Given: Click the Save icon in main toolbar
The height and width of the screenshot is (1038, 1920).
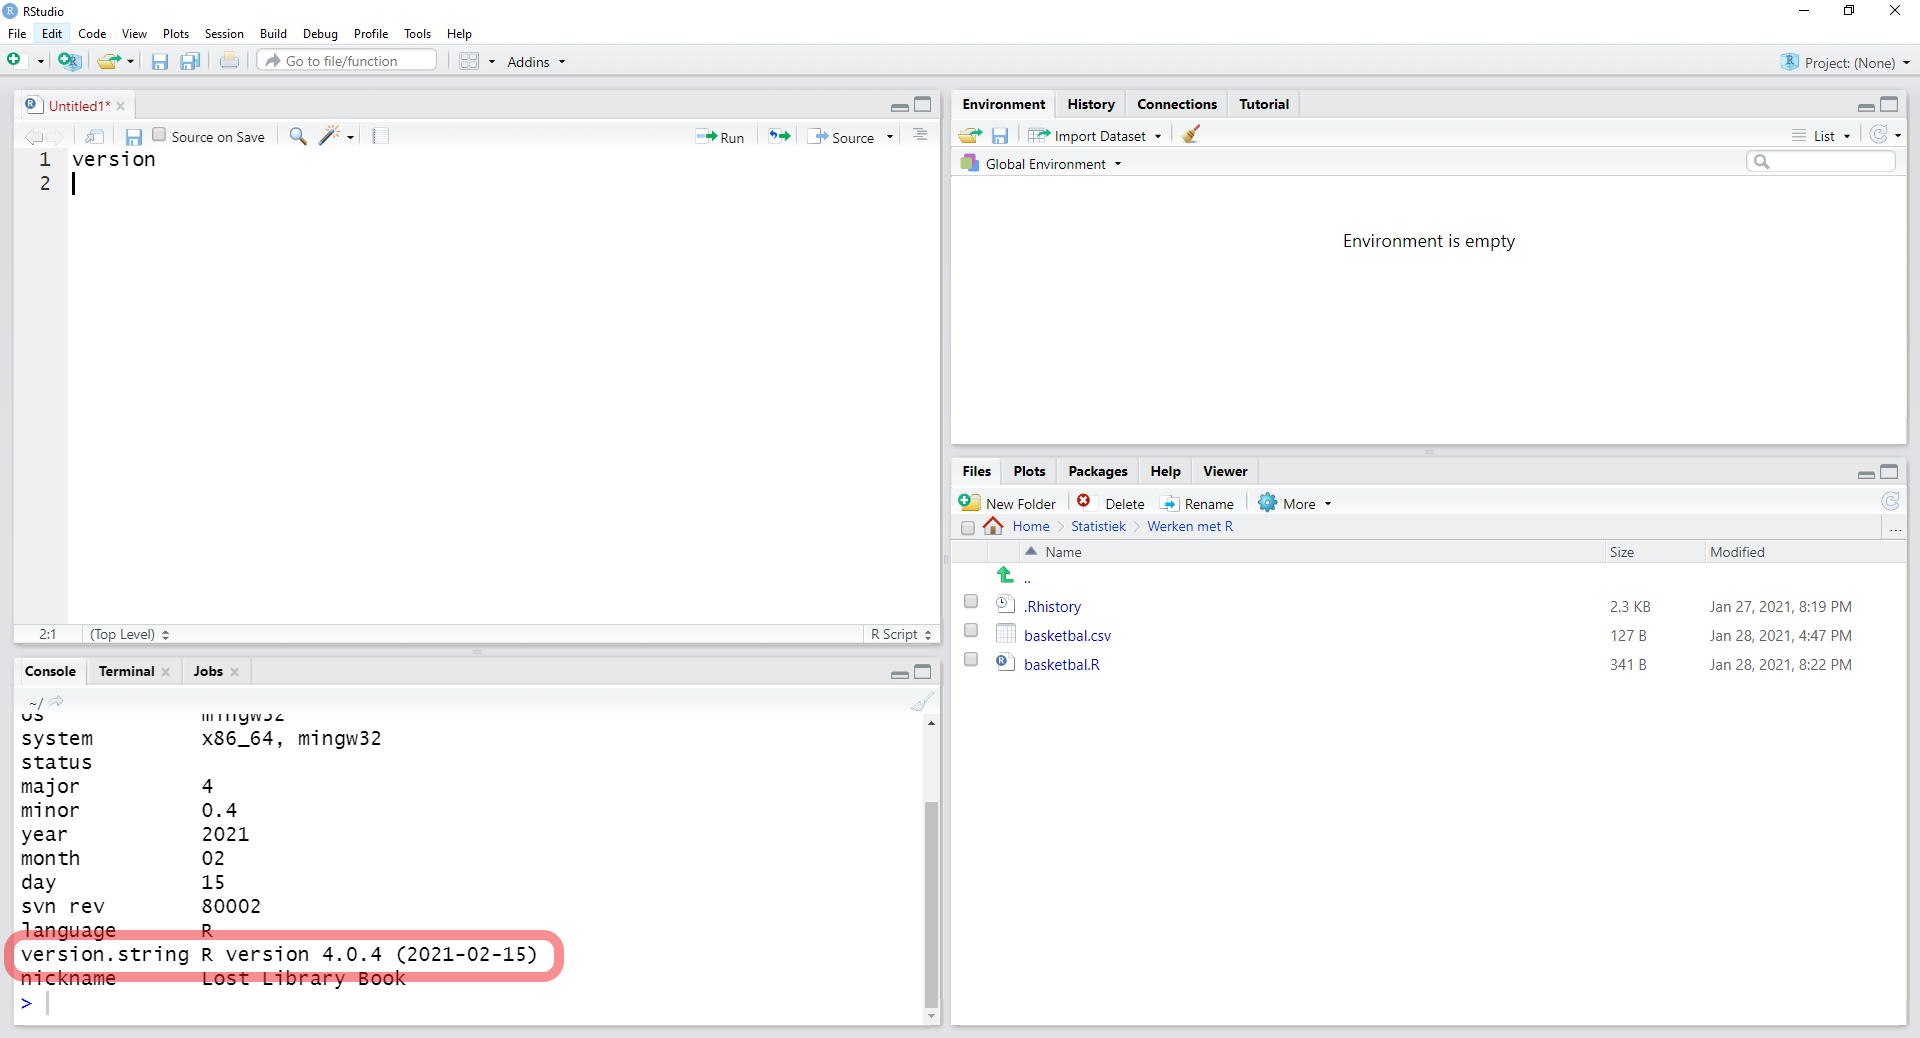Looking at the screenshot, I should coord(159,61).
